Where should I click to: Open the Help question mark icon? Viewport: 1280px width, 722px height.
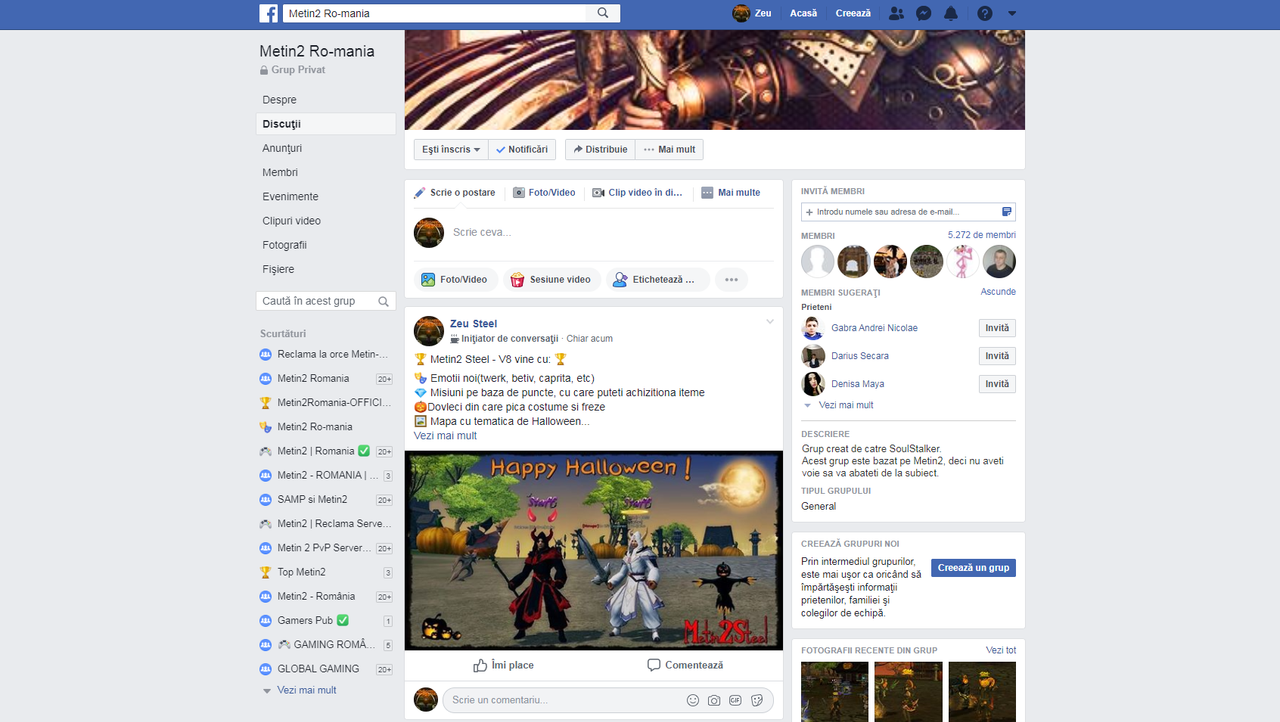click(x=984, y=13)
